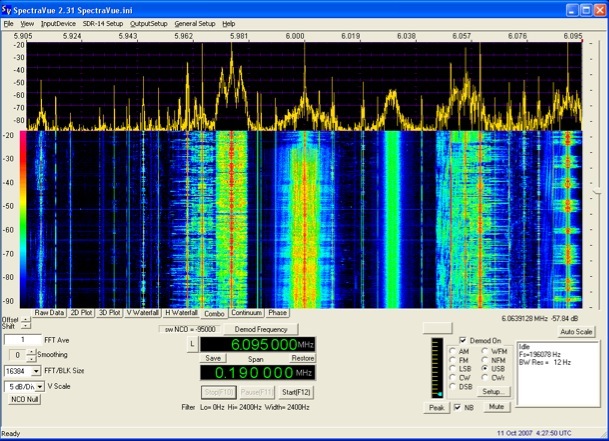Click the SpectraVue icon in title bar
Screen dimensions: 609x441
(7, 10)
